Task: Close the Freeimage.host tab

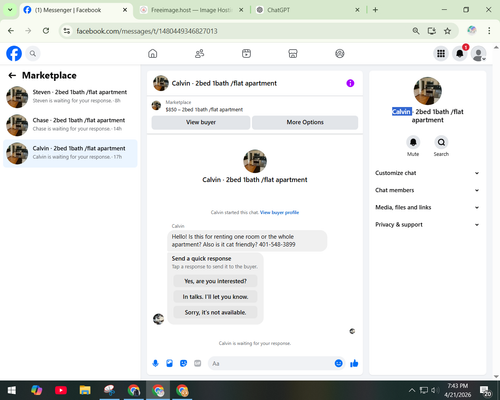Action: click(x=241, y=10)
